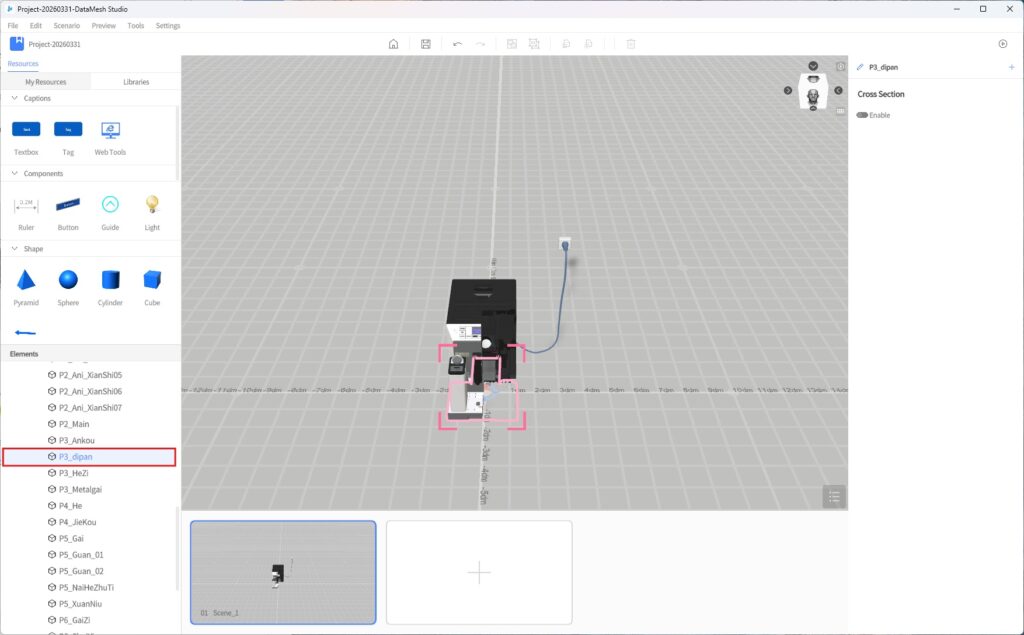This screenshot has height=635, width=1024.
Task: Open the Tools menu
Action: click(136, 25)
